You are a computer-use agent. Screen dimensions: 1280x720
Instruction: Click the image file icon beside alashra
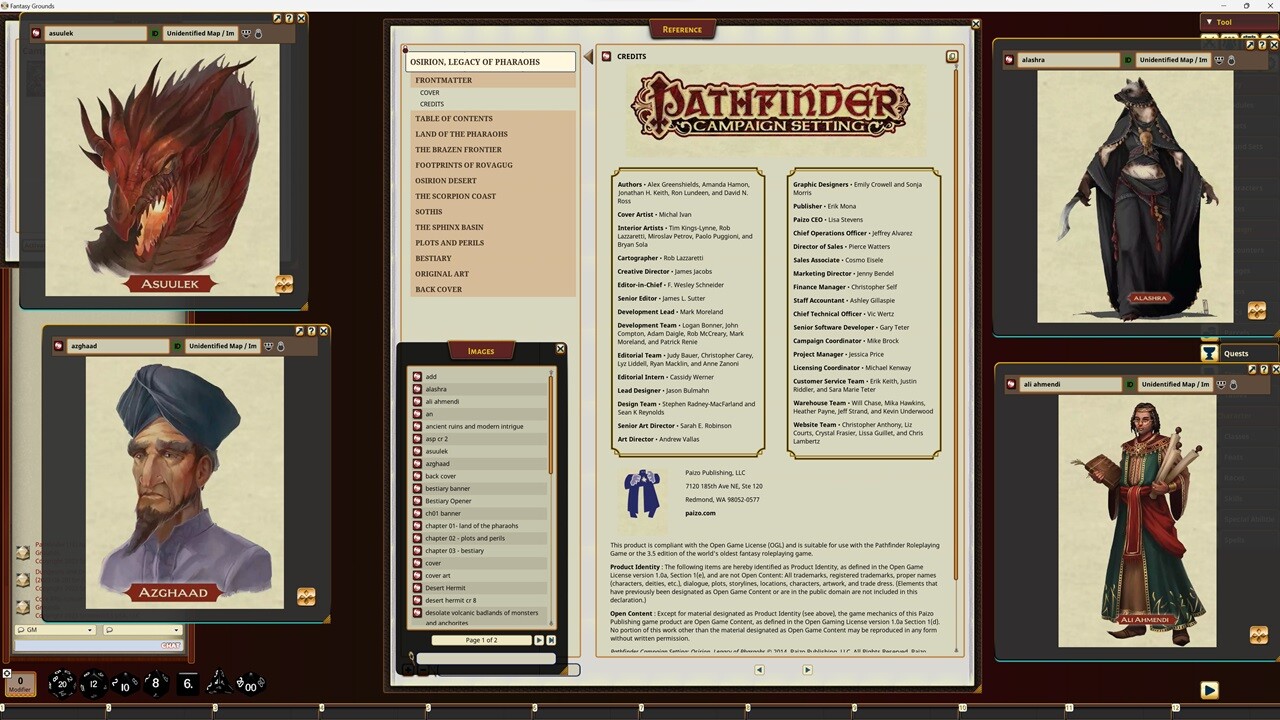click(x=417, y=389)
